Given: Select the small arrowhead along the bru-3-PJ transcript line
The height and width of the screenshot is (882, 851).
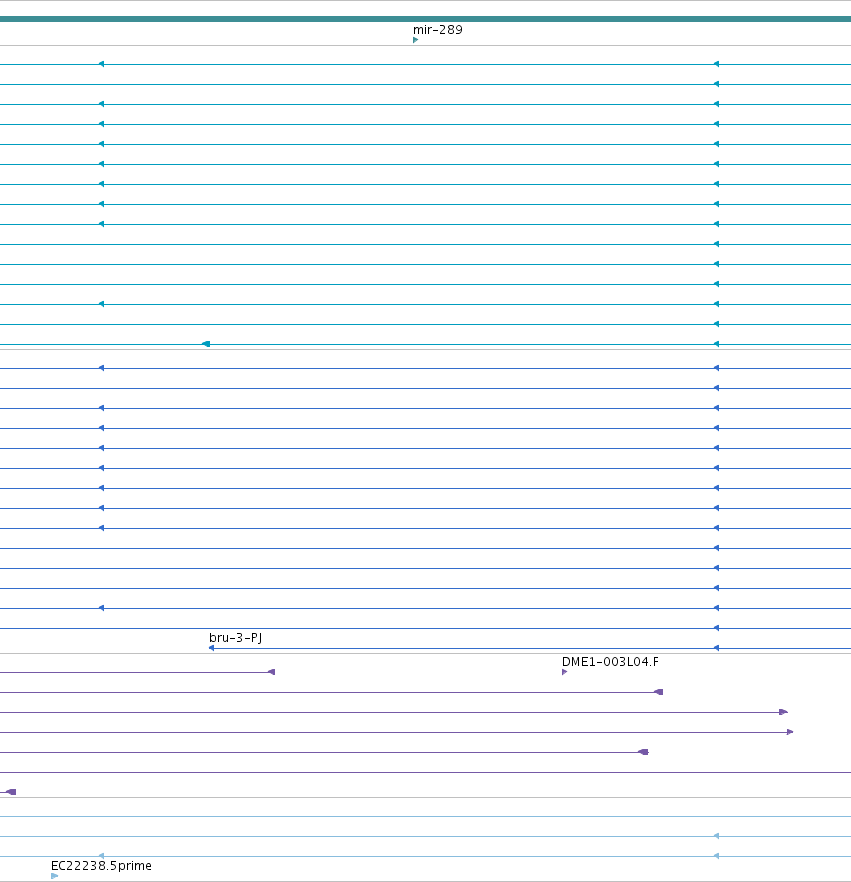Looking at the screenshot, I should click(x=716, y=648).
